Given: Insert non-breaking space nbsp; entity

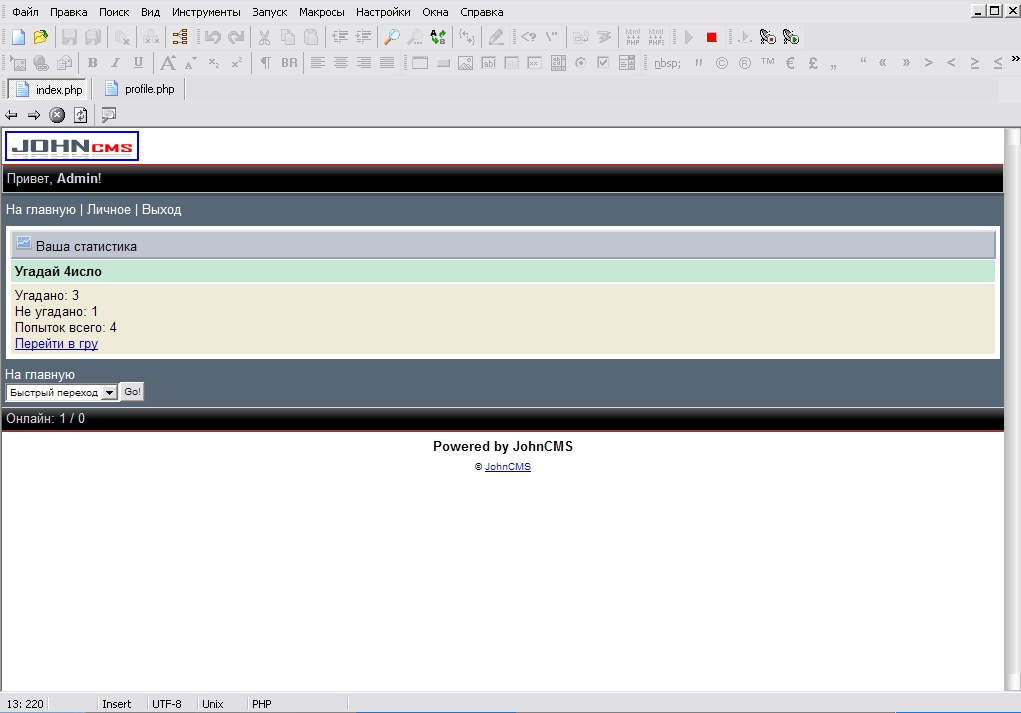Looking at the screenshot, I should 667,63.
